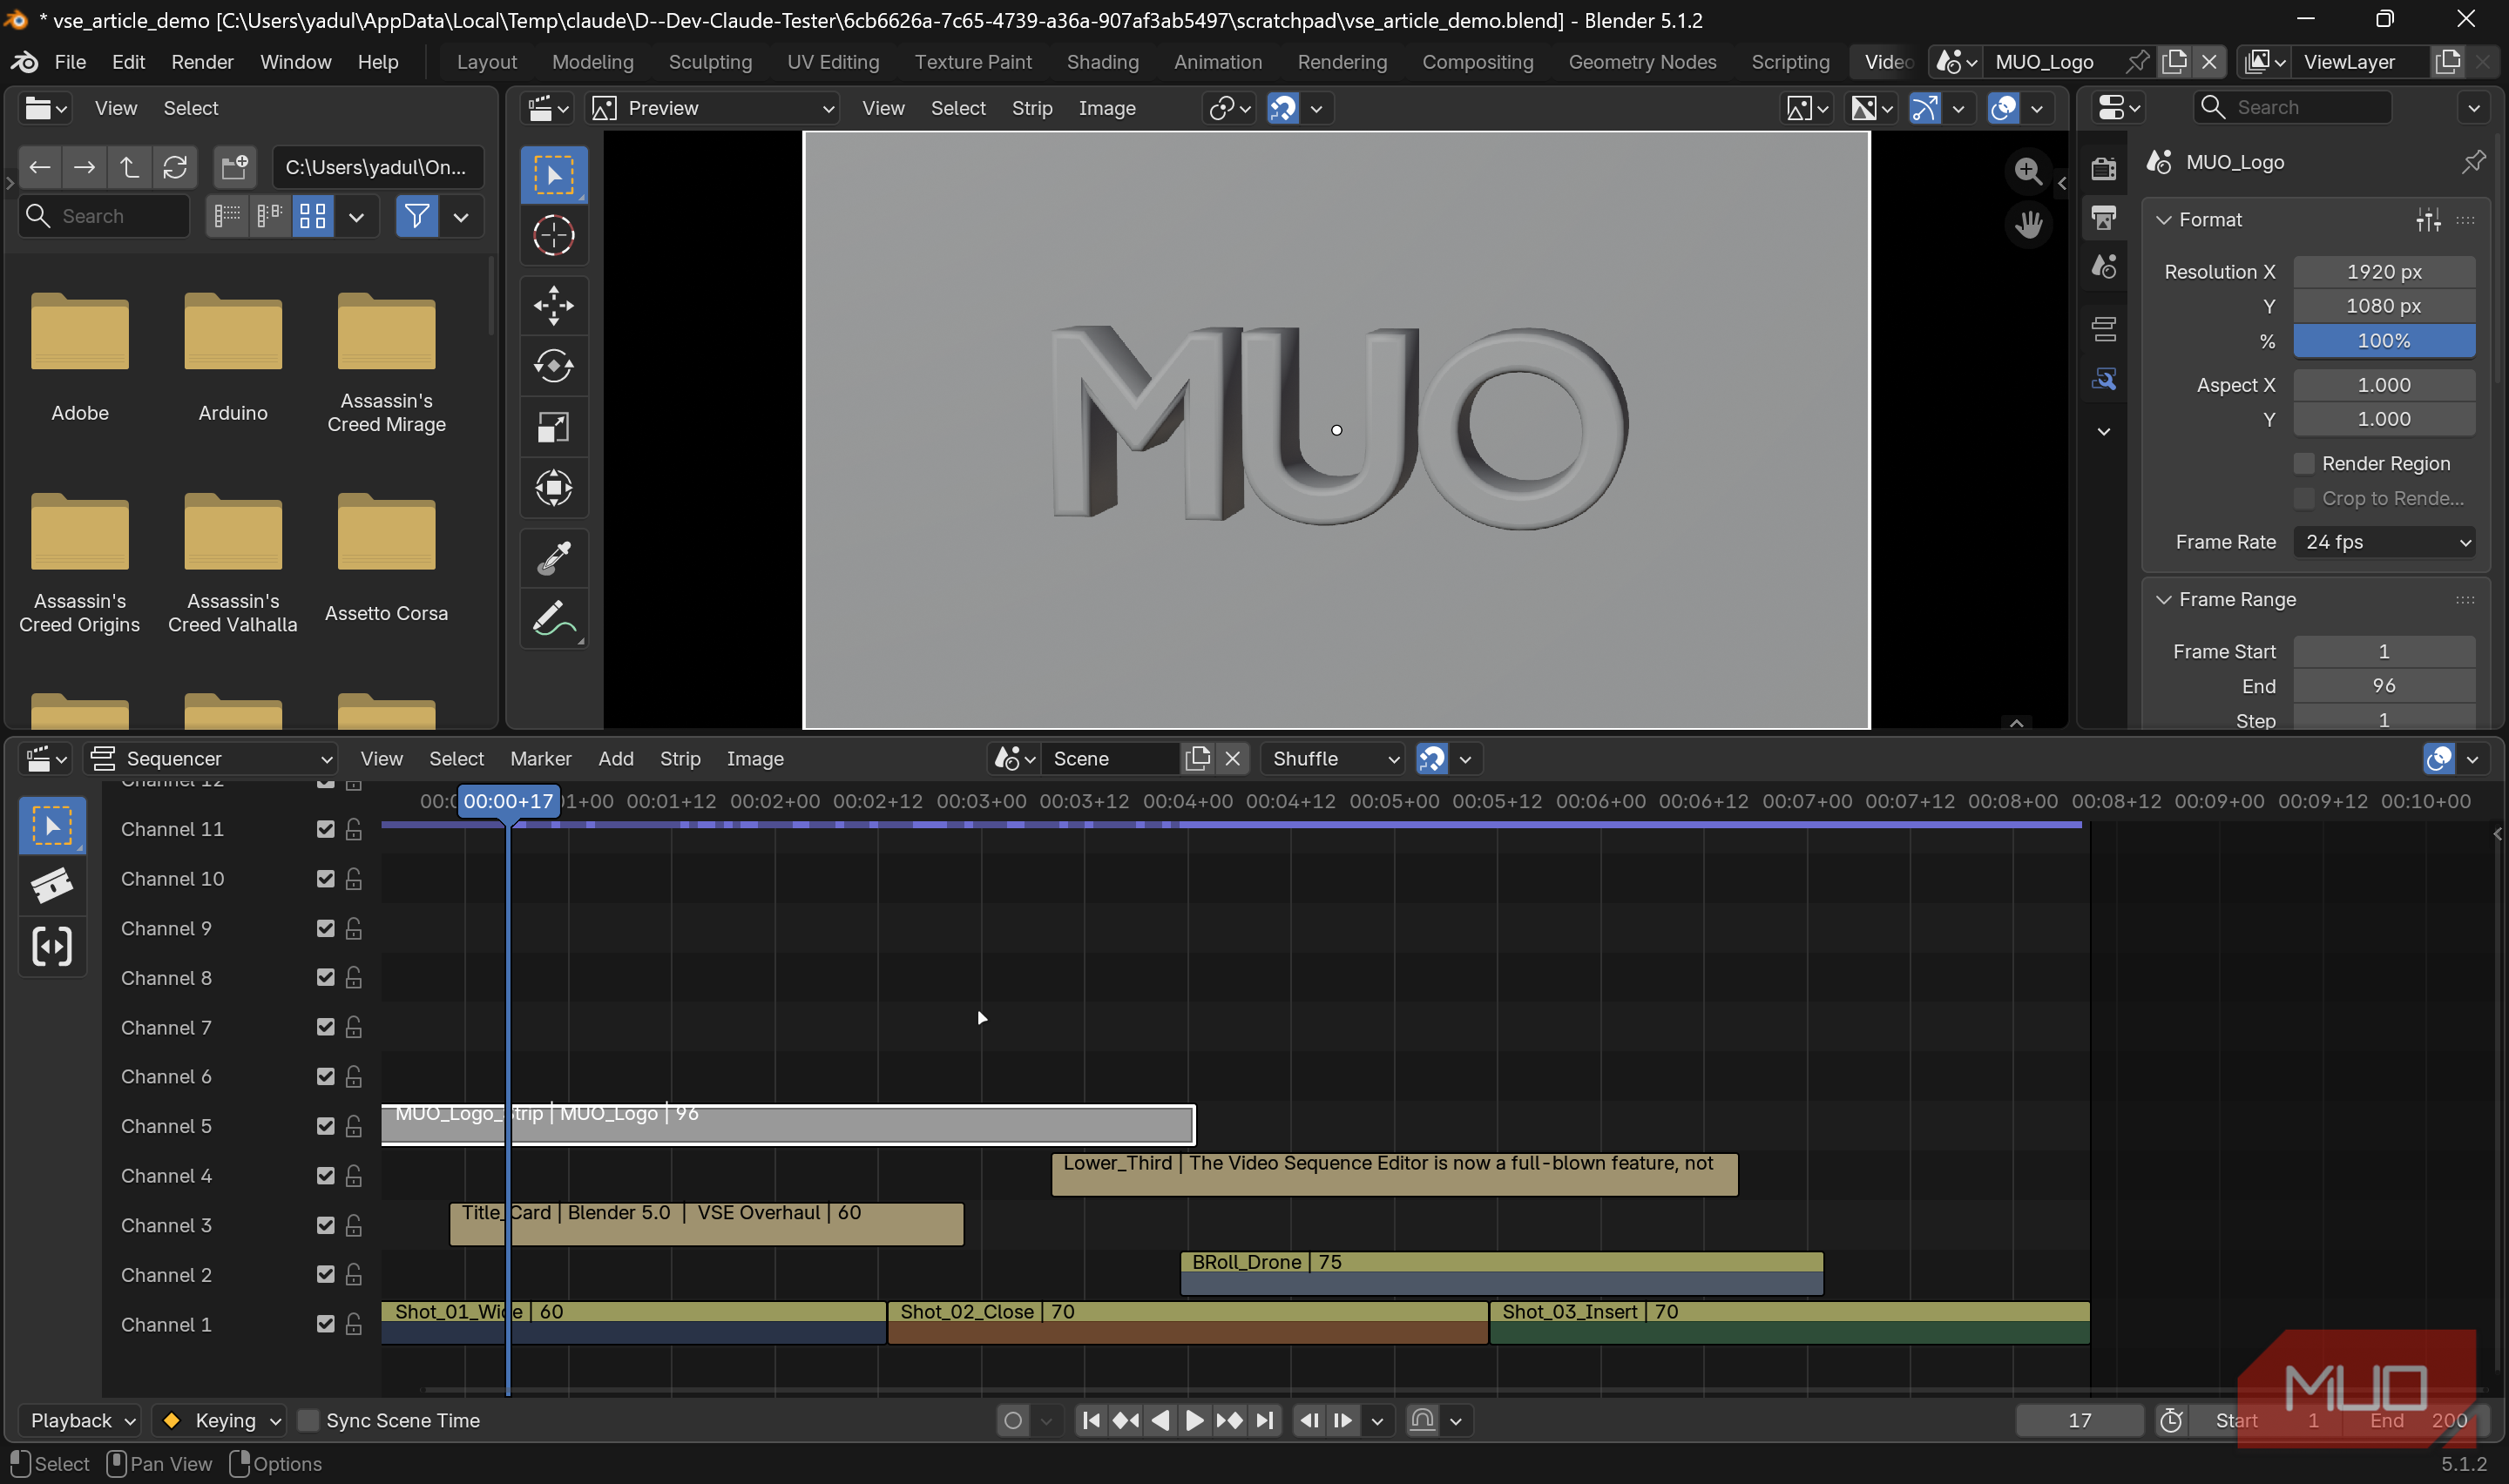Uncheck the Channel 1 checkbox

click(325, 1324)
